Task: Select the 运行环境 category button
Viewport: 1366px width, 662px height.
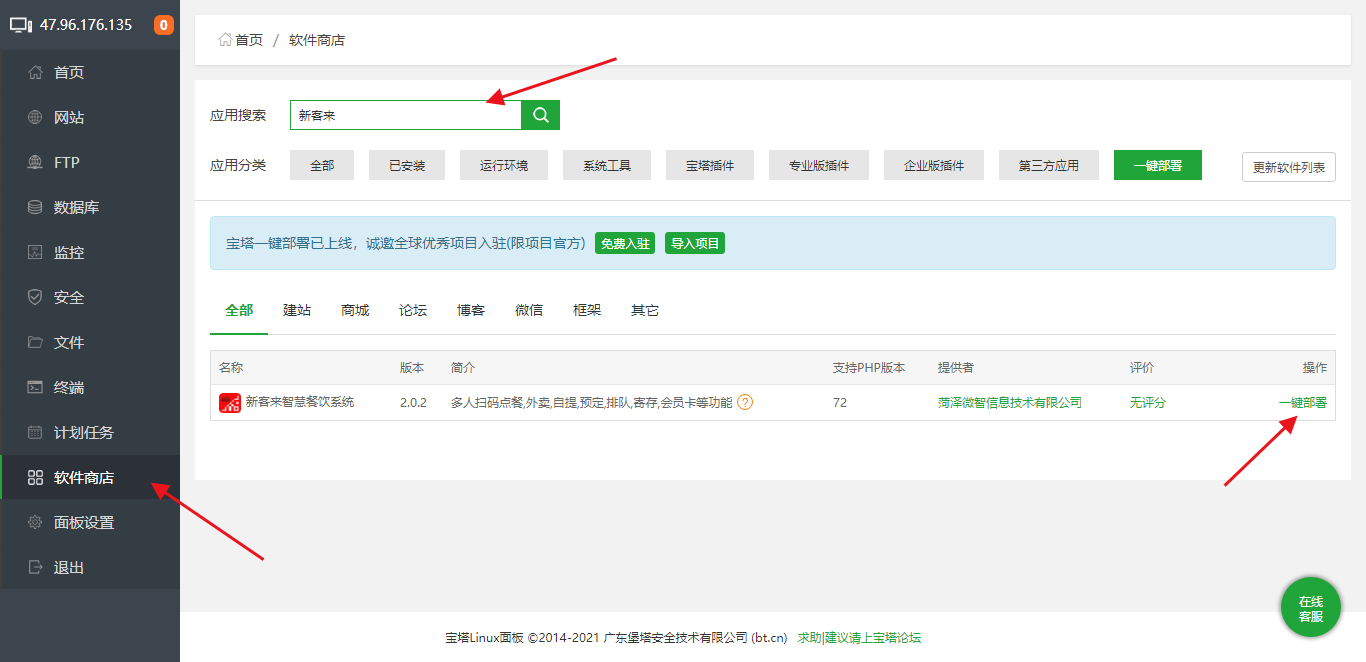Action: (504, 165)
